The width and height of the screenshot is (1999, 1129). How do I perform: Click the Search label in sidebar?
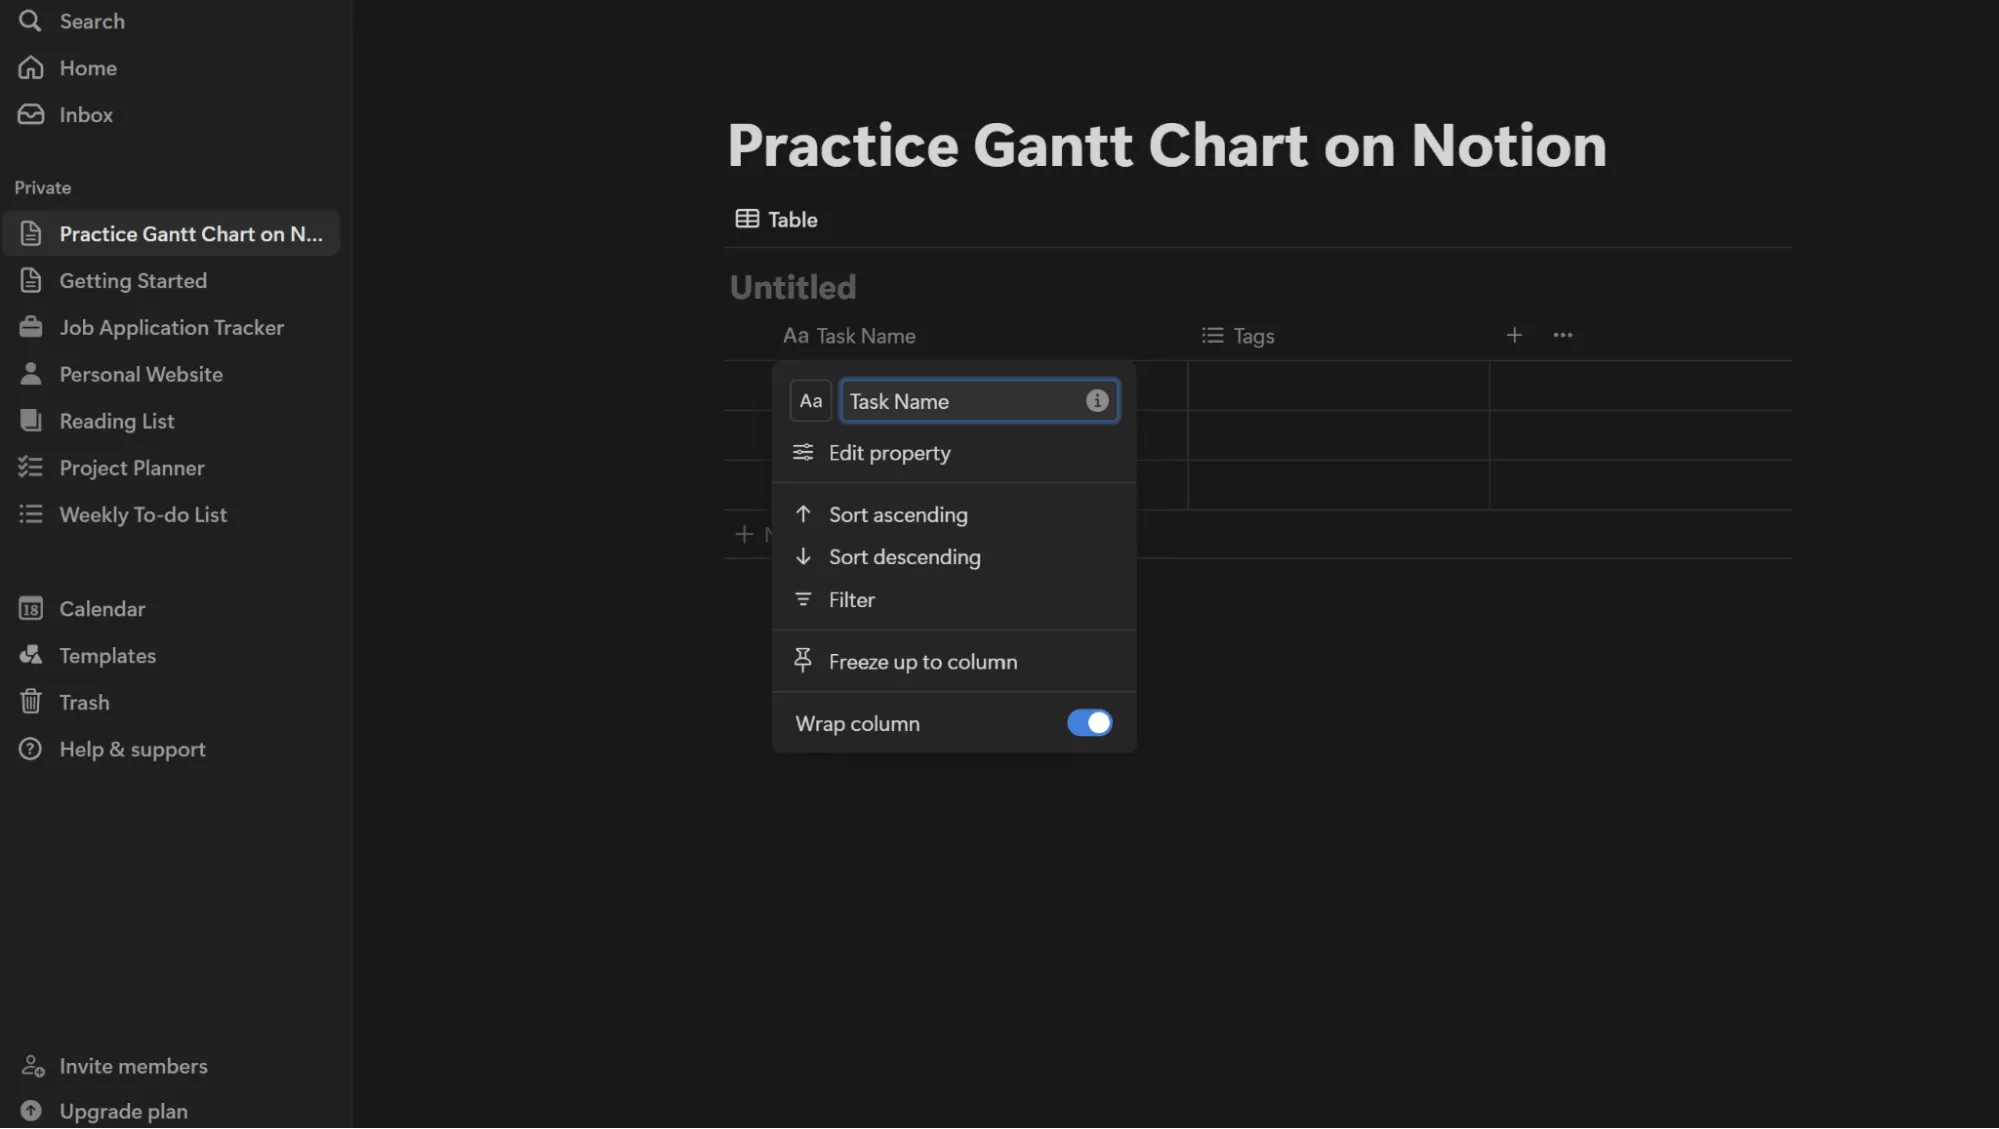point(92,21)
